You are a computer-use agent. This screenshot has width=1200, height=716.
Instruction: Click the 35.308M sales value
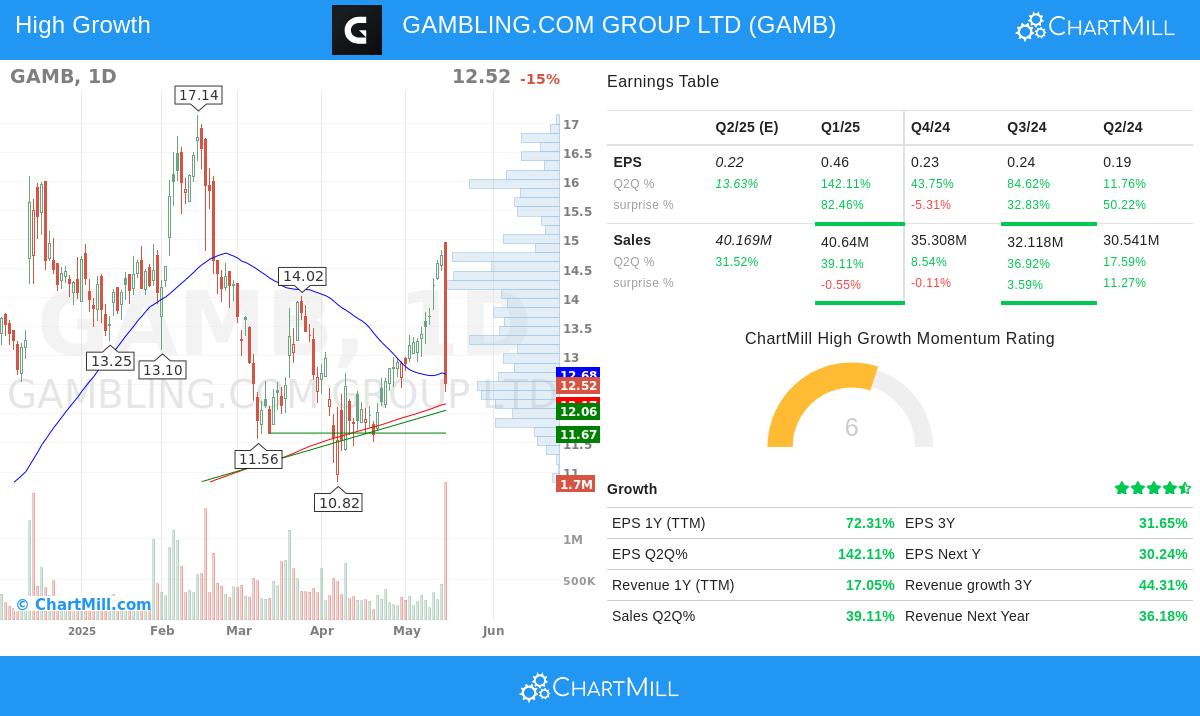pyautogui.click(x=939, y=240)
